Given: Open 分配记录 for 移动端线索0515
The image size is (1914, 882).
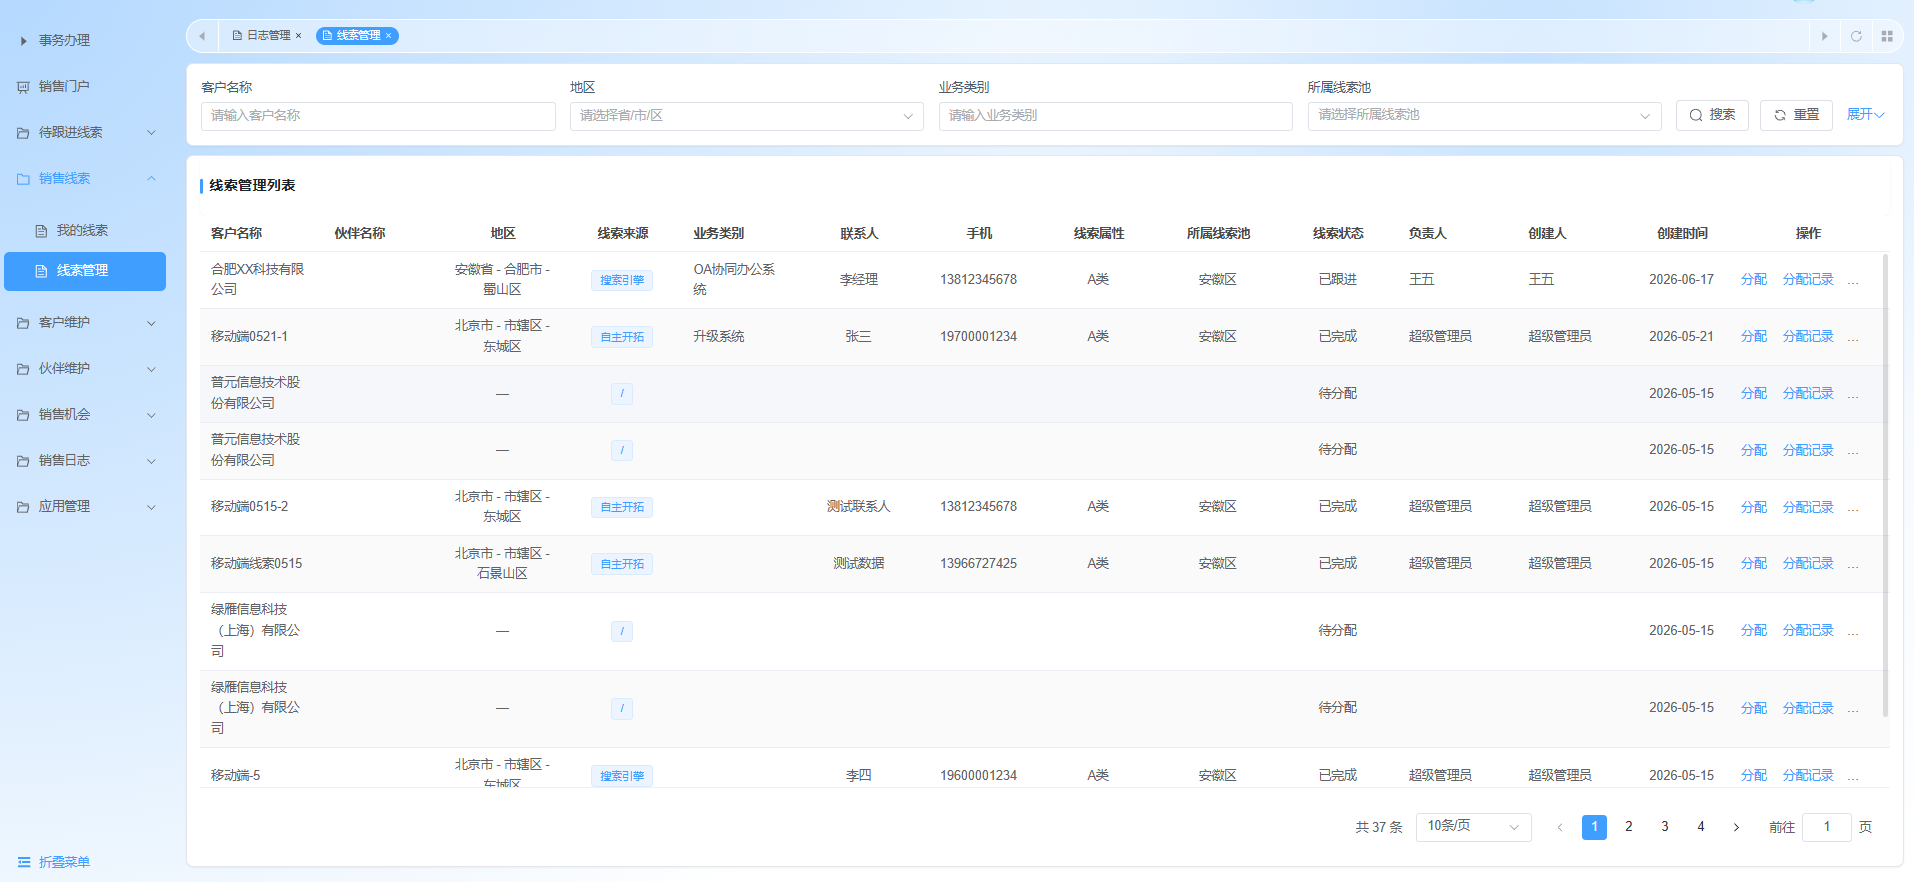Looking at the screenshot, I should (x=1808, y=564).
